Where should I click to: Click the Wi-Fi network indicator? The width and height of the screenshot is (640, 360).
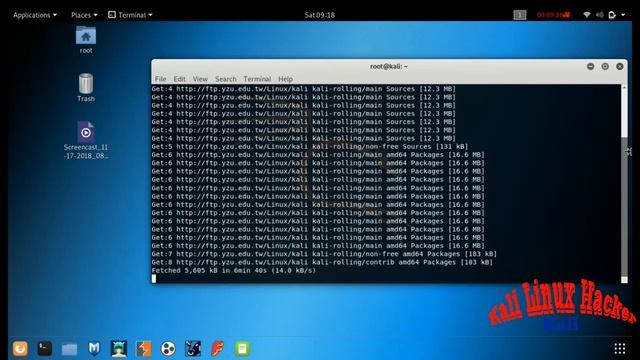point(587,15)
